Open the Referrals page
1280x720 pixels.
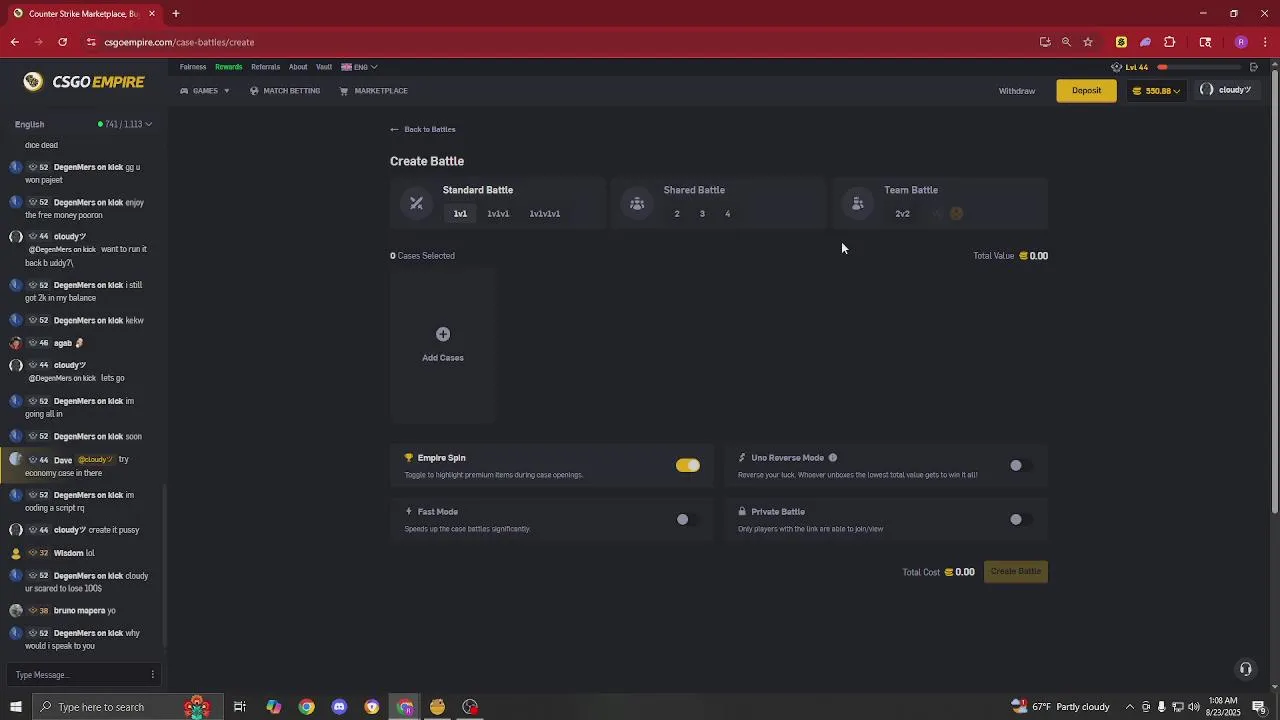point(266,67)
